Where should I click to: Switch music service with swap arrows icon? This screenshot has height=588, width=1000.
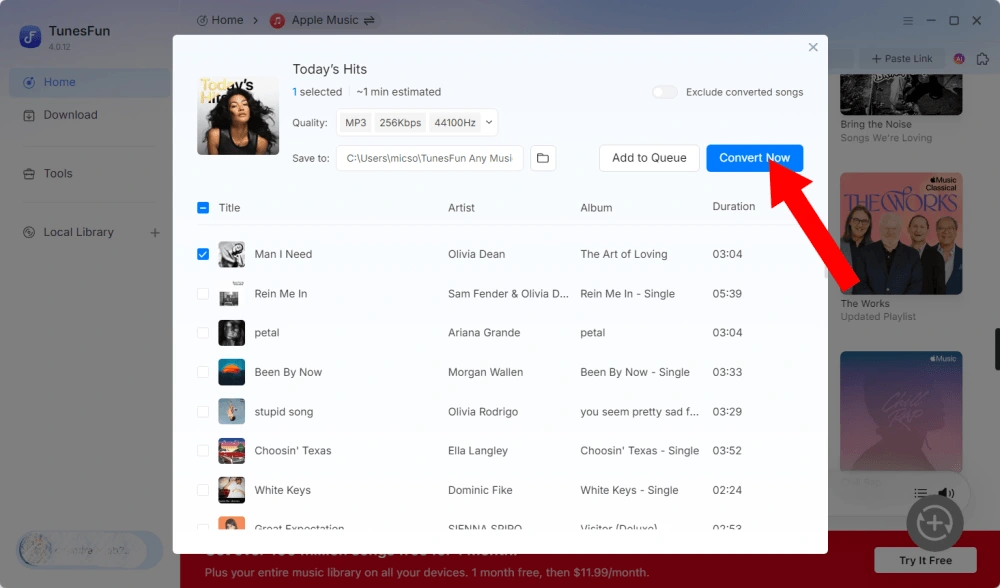point(369,20)
